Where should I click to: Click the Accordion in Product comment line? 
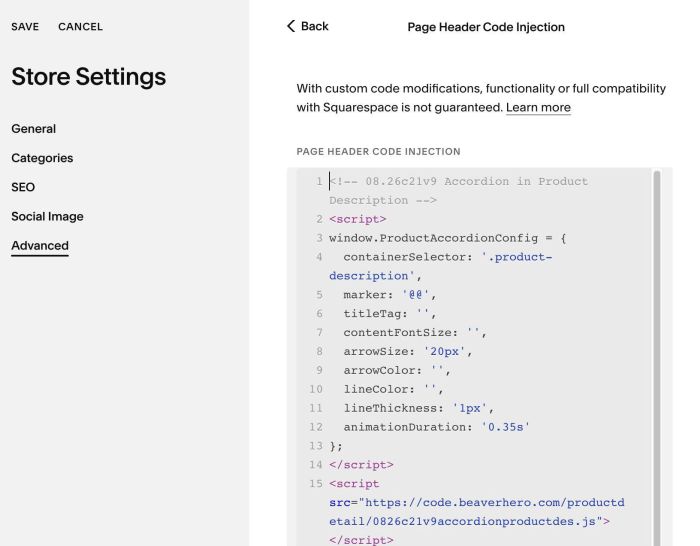click(458, 191)
